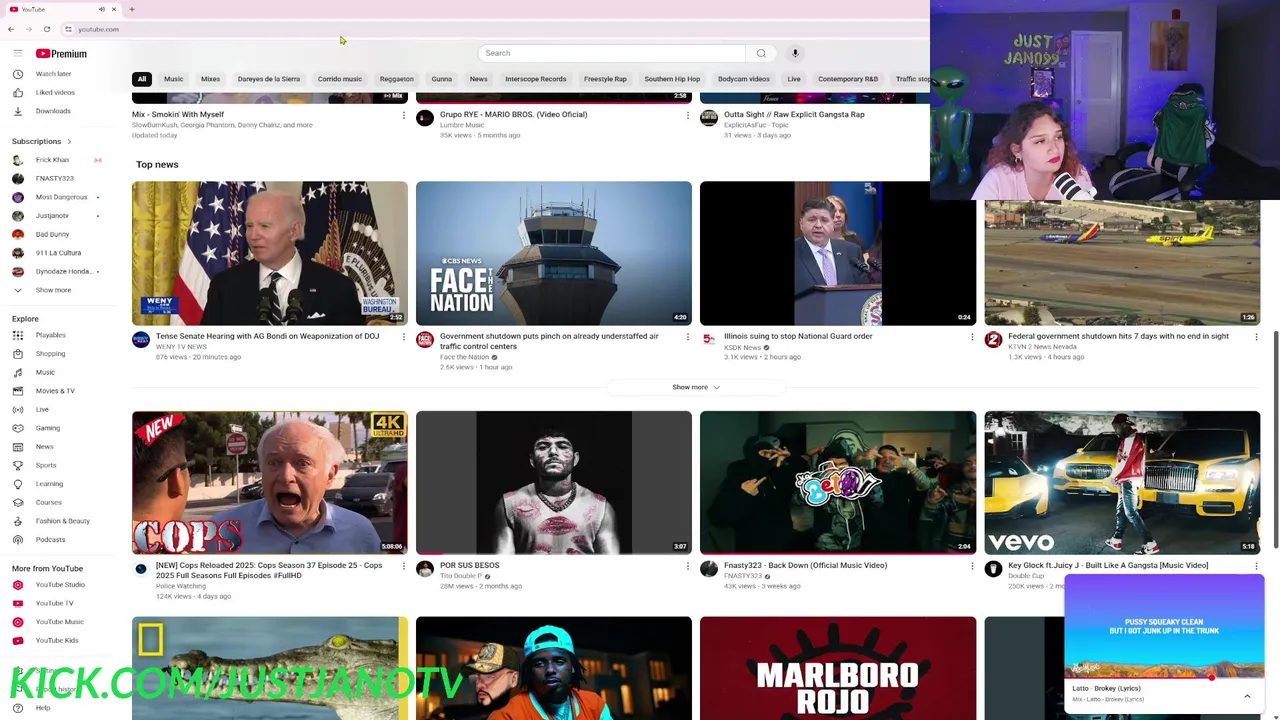Focus the YouTube search field
The width and height of the screenshot is (1280, 720).
tap(611, 53)
